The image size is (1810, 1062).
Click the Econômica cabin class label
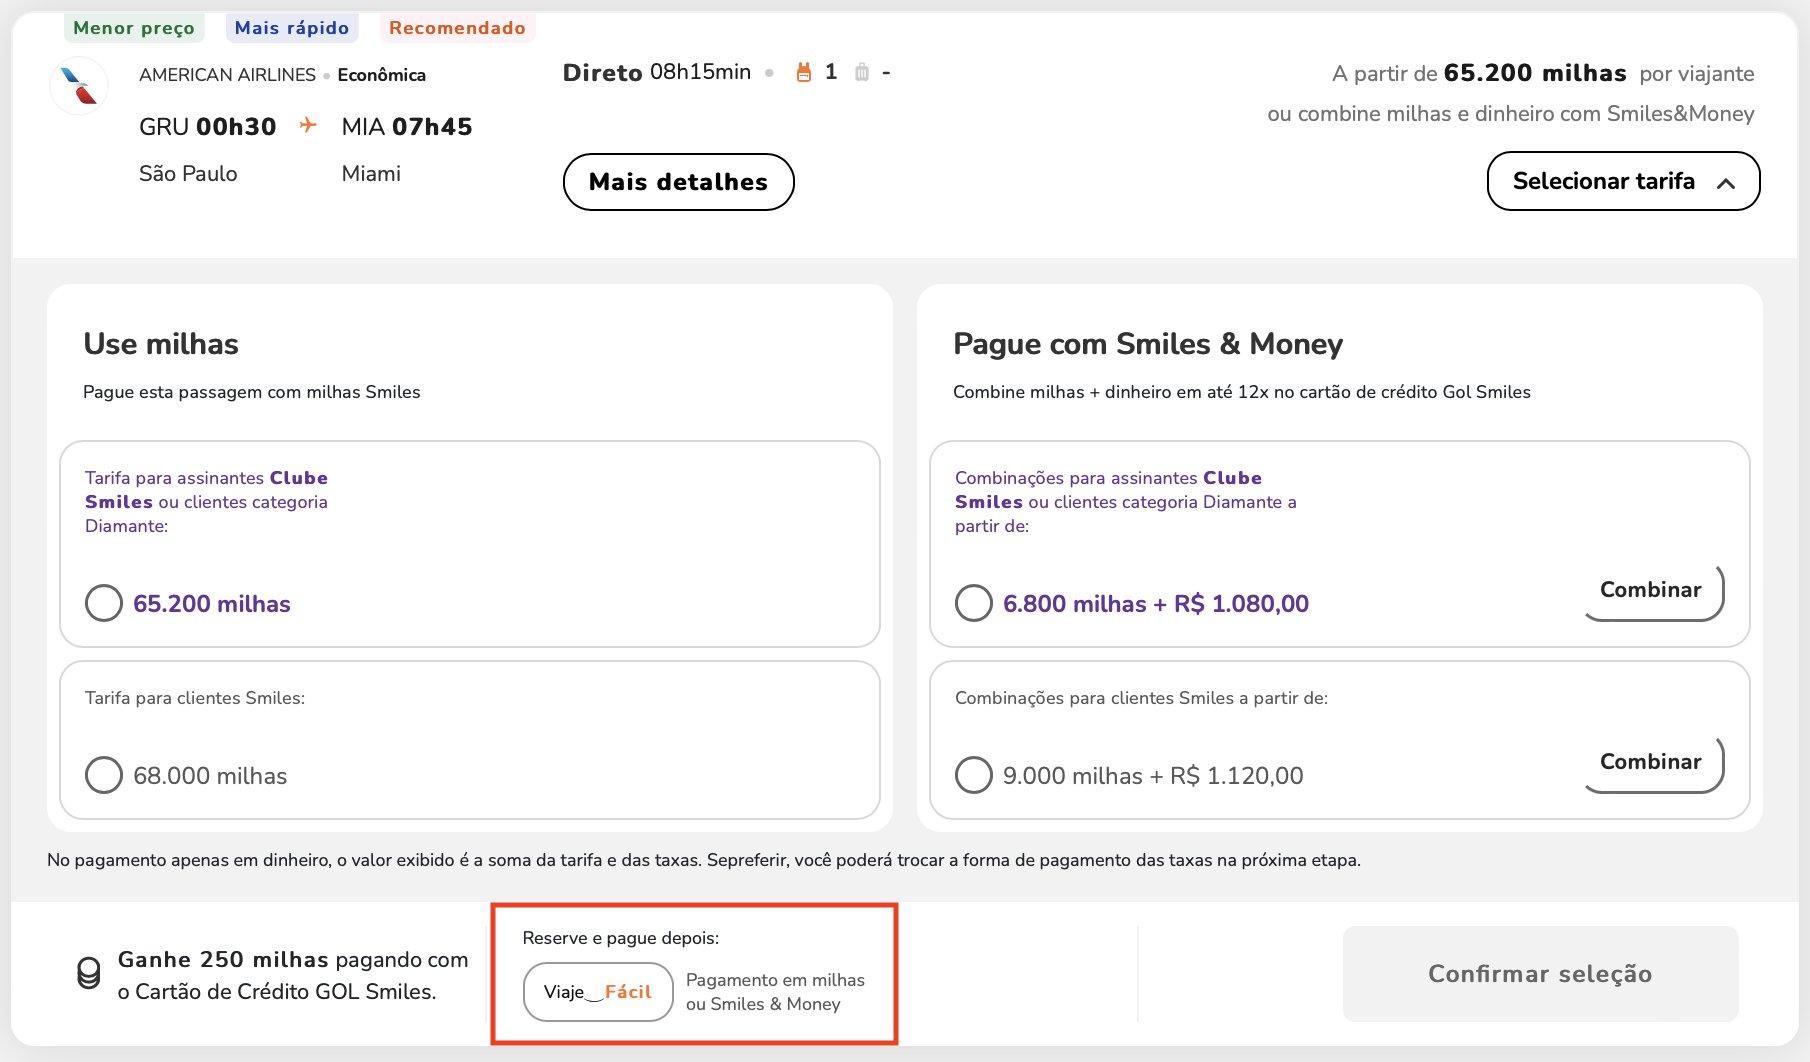pyautogui.click(x=382, y=75)
